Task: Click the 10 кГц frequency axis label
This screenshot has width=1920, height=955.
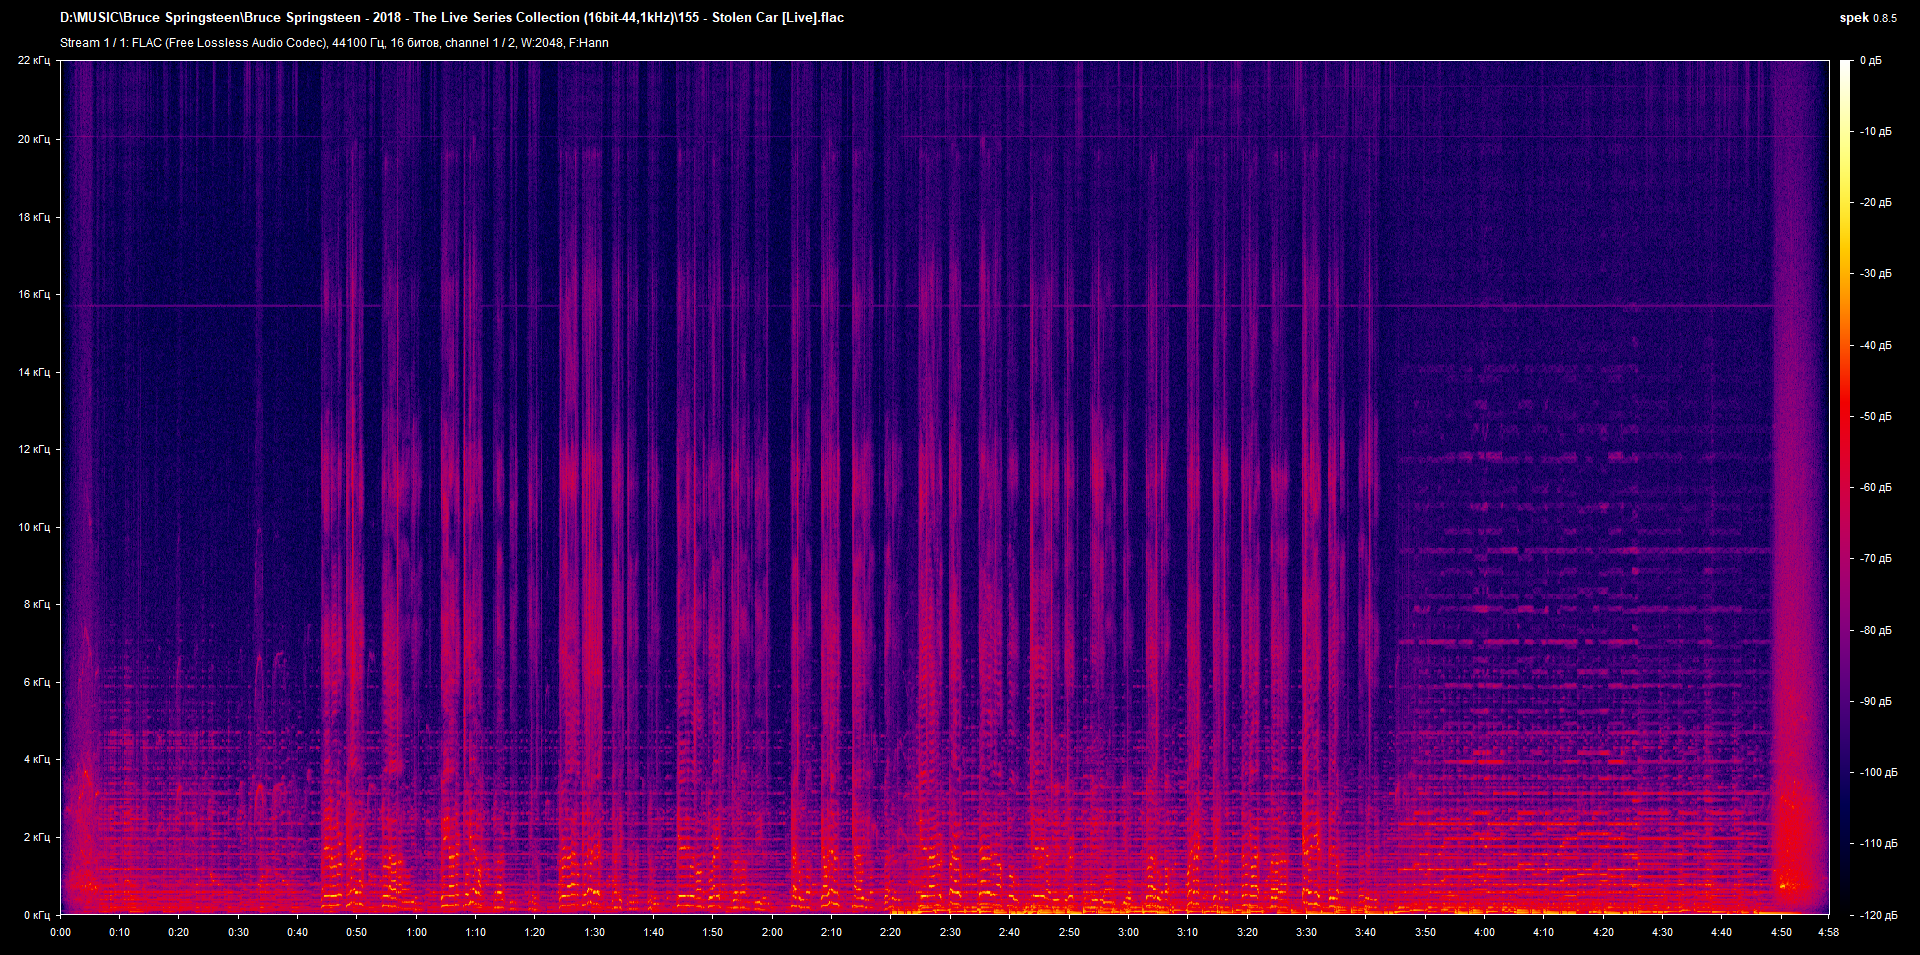Action: click(x=33, y=527)
